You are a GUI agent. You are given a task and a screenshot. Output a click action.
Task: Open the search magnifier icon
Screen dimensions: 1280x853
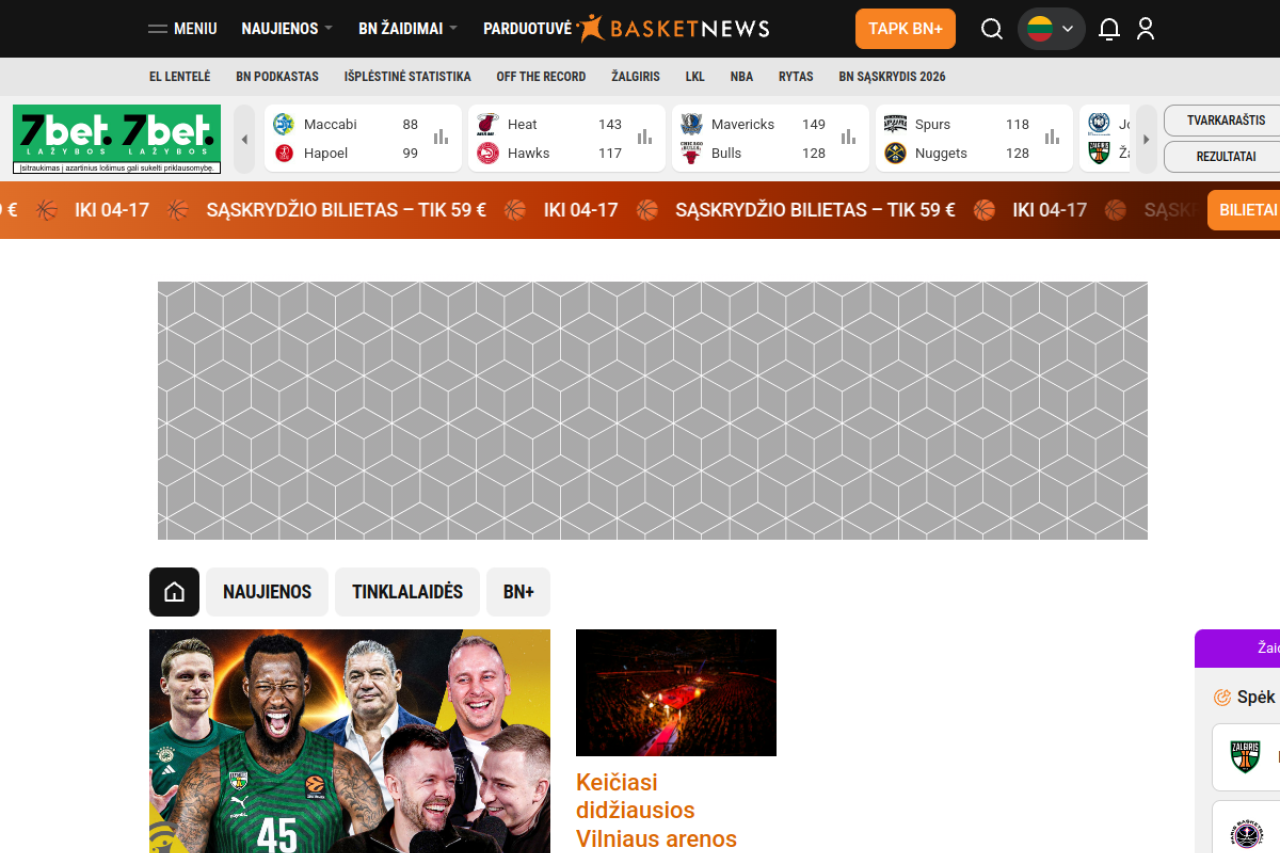coord(991,29)
